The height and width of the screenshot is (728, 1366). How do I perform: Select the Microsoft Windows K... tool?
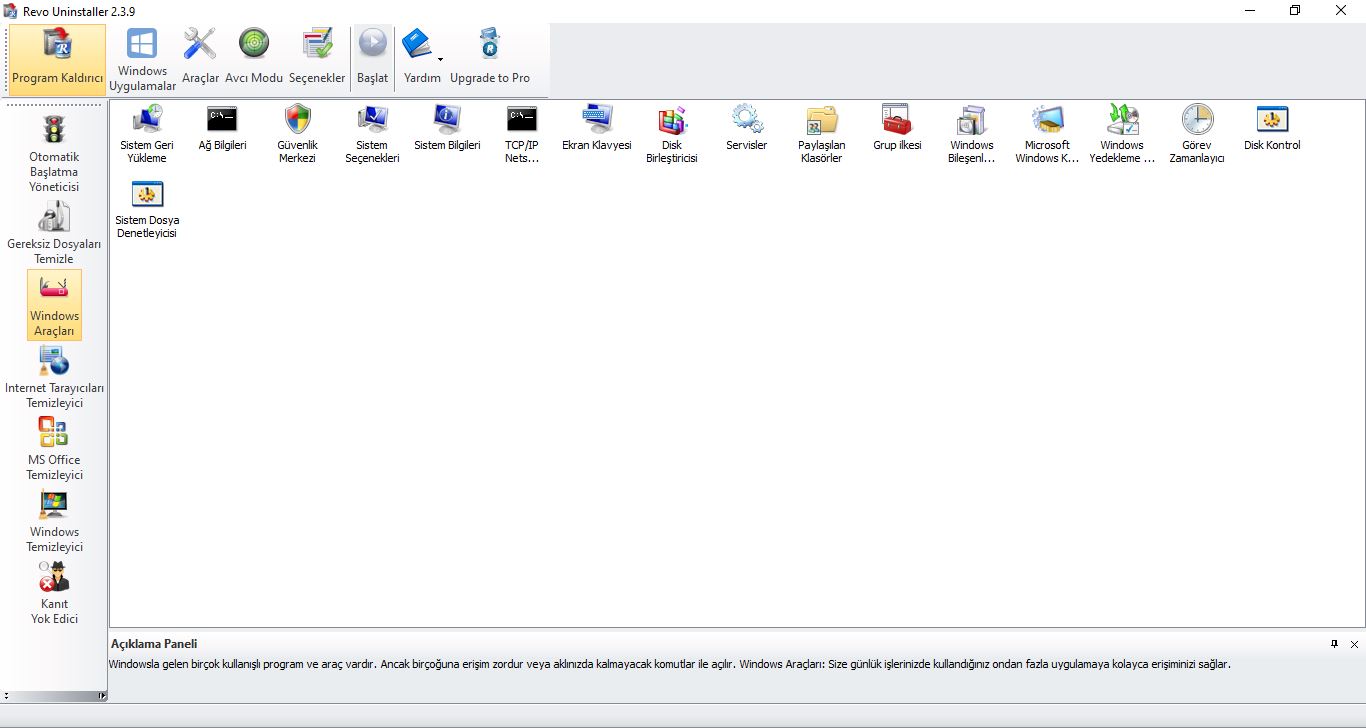[1047, 134]
